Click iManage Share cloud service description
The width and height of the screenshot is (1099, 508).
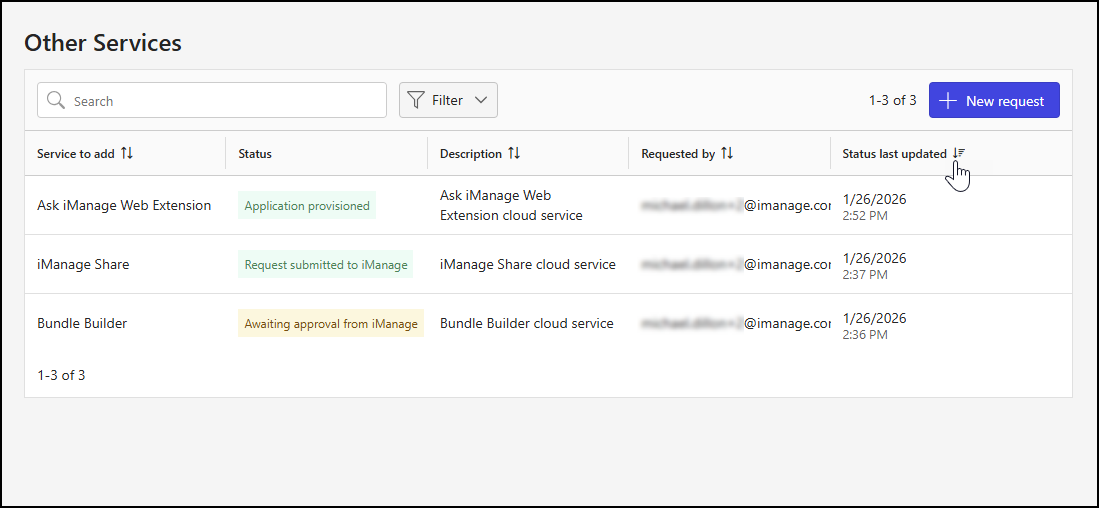(x=528, y=264)
